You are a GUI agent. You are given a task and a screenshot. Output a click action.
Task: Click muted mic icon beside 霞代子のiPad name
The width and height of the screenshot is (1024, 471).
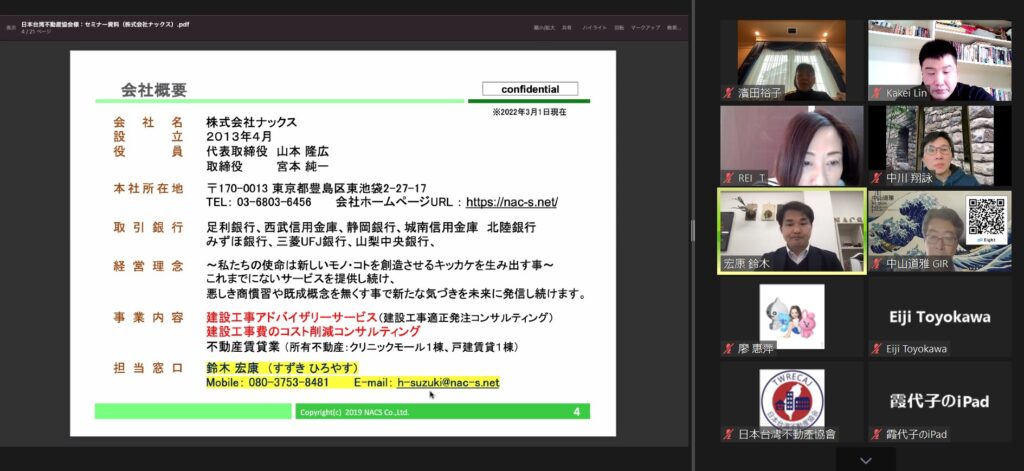877,434
